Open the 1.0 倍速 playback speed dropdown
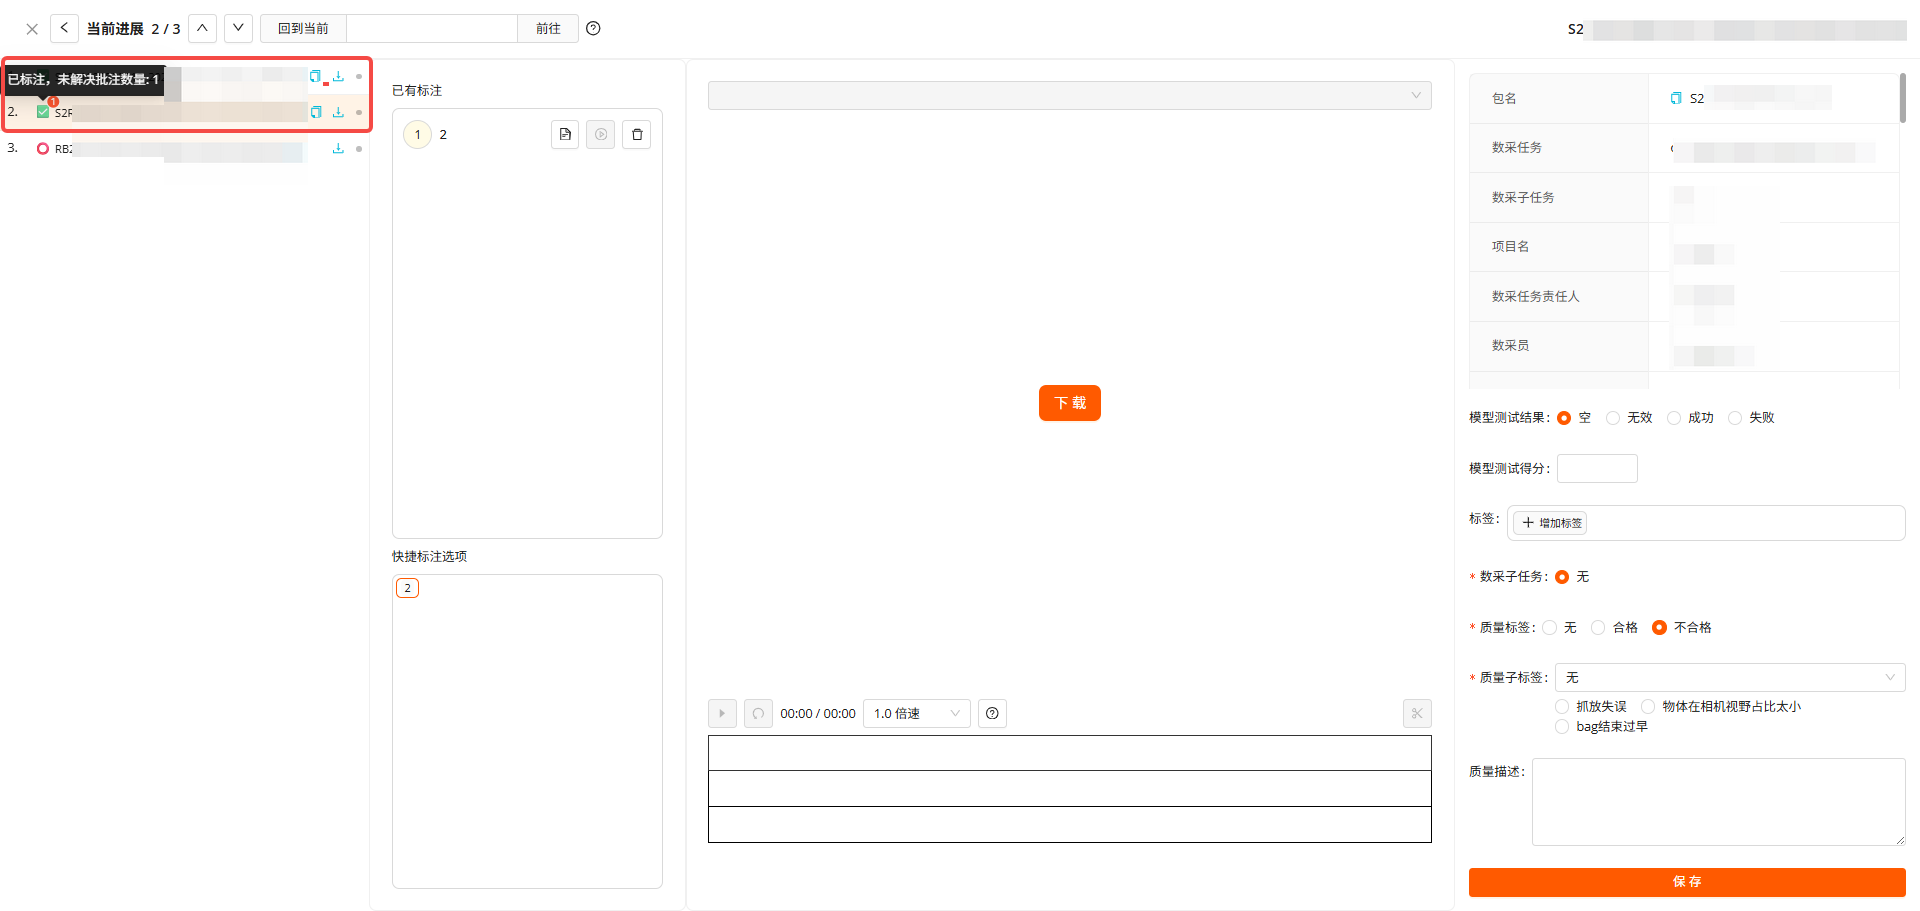This screenshot has height=911, width=1920. pos(916,713)
